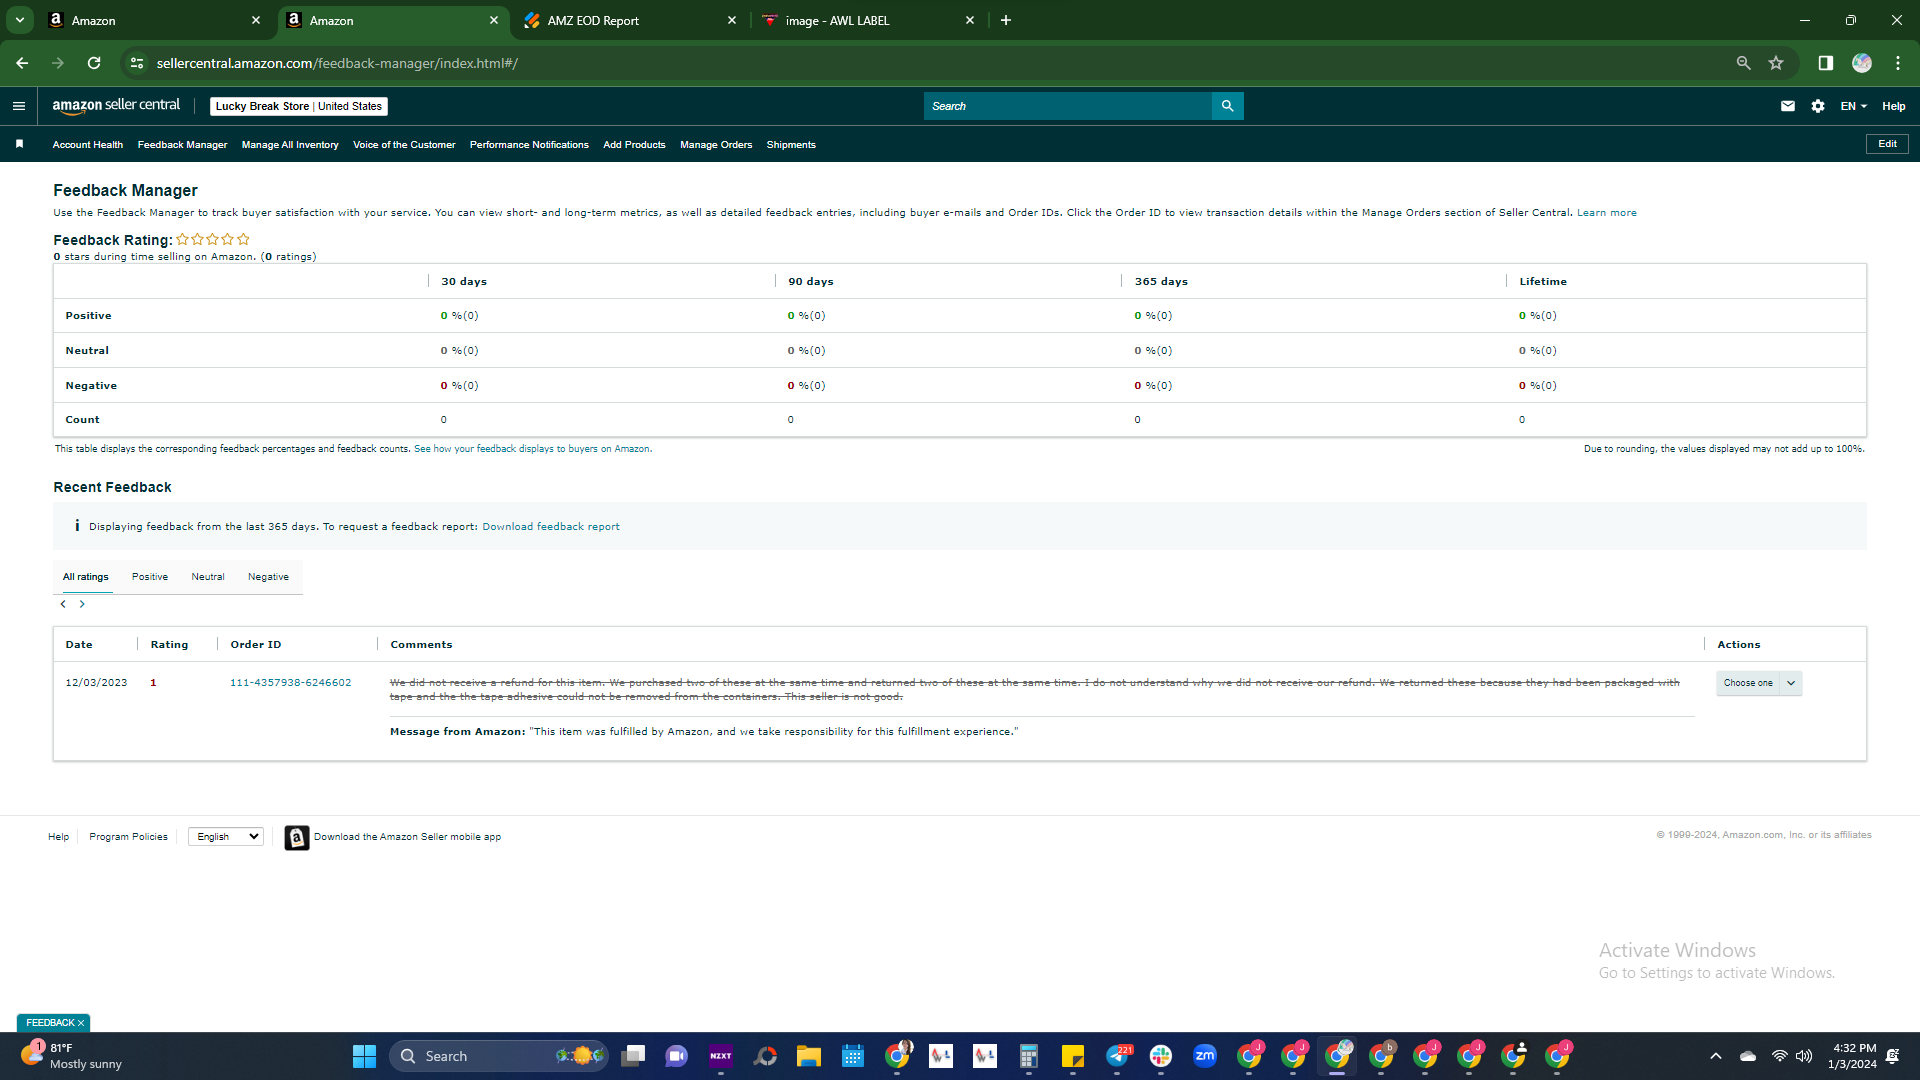The image size is (1920, 1080).
Task: Open Shipments in the navigation bar
Action: point(791,145)
